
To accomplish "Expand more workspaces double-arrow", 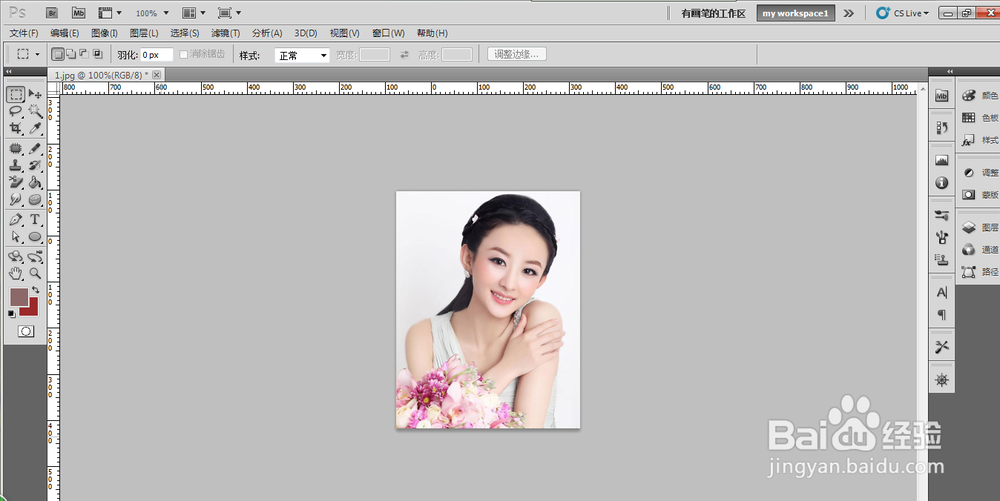I will point(848,13).
